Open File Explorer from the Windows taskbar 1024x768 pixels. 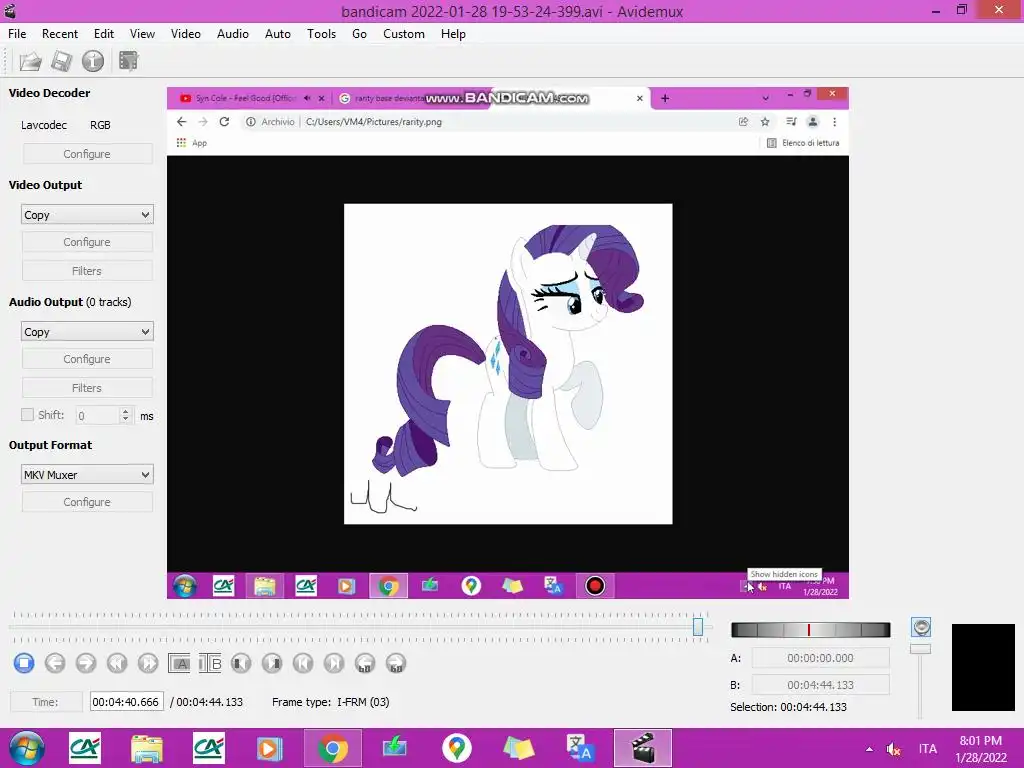click(x=147, y=748)
